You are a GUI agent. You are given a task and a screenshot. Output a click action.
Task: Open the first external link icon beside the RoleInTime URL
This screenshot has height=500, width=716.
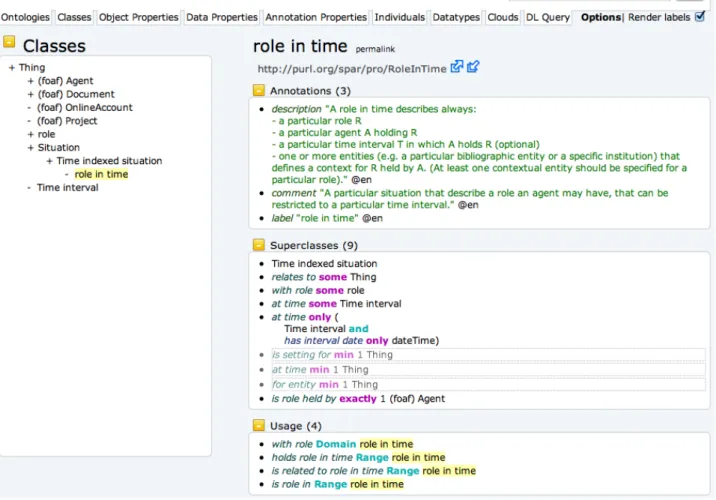457,67
